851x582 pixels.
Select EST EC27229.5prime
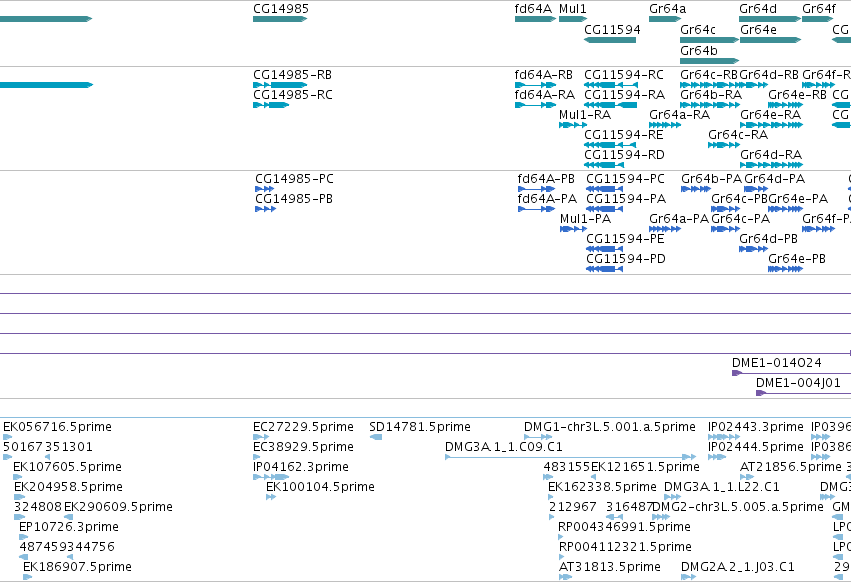[261, 437]
